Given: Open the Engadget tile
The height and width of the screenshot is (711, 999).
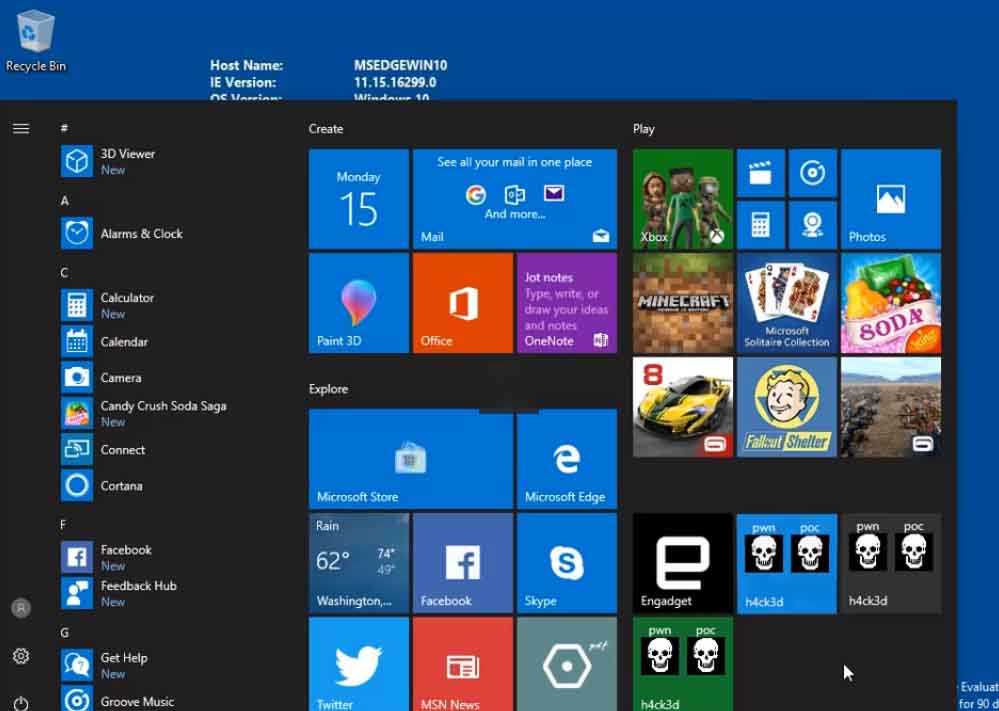Looking at the screenshot, I should [683, 563].
